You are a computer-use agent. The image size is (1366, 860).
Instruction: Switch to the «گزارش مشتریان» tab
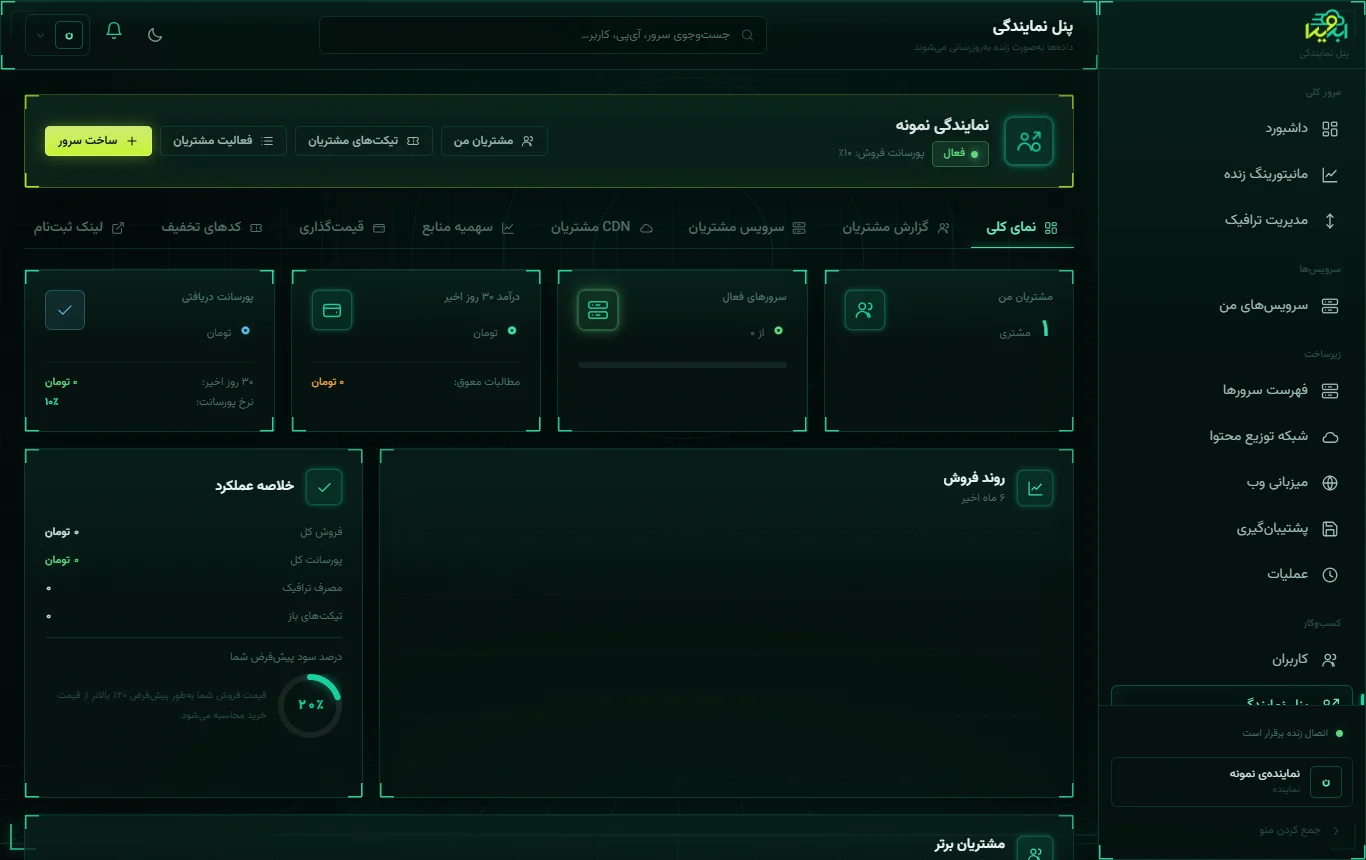coord(896,228)
